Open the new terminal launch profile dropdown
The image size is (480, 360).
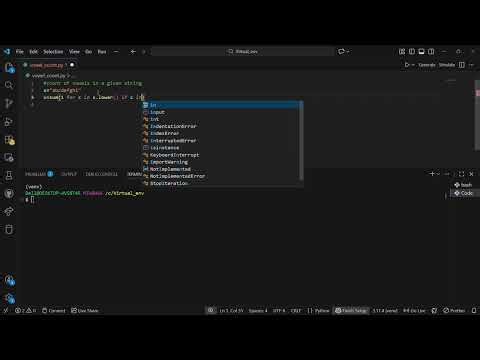coord(438,174)
